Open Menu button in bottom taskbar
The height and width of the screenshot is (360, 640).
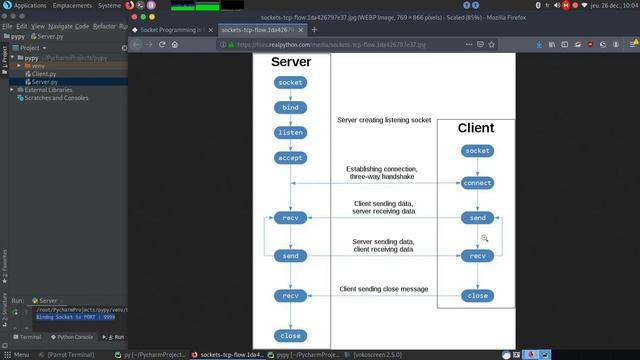click(16, 355)
